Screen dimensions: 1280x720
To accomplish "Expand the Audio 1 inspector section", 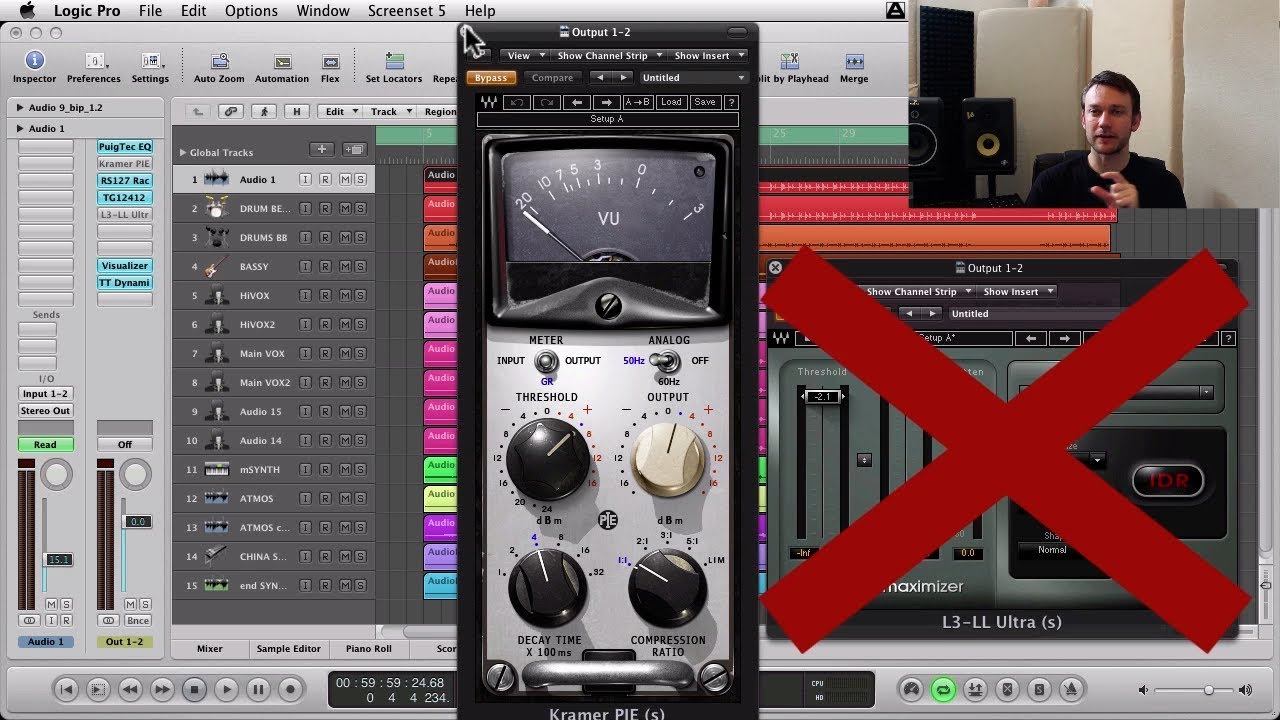I will coord(20,128).
